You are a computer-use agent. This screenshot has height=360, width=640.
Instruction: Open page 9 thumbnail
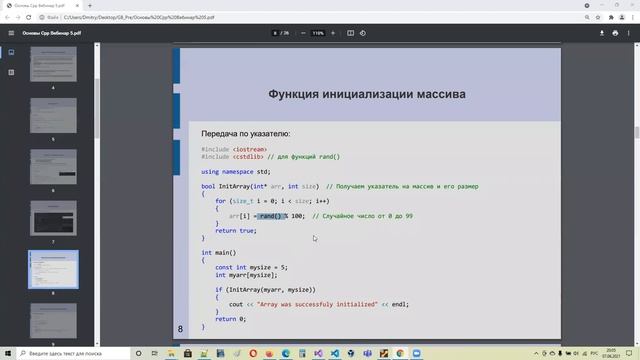pos(53,320)
